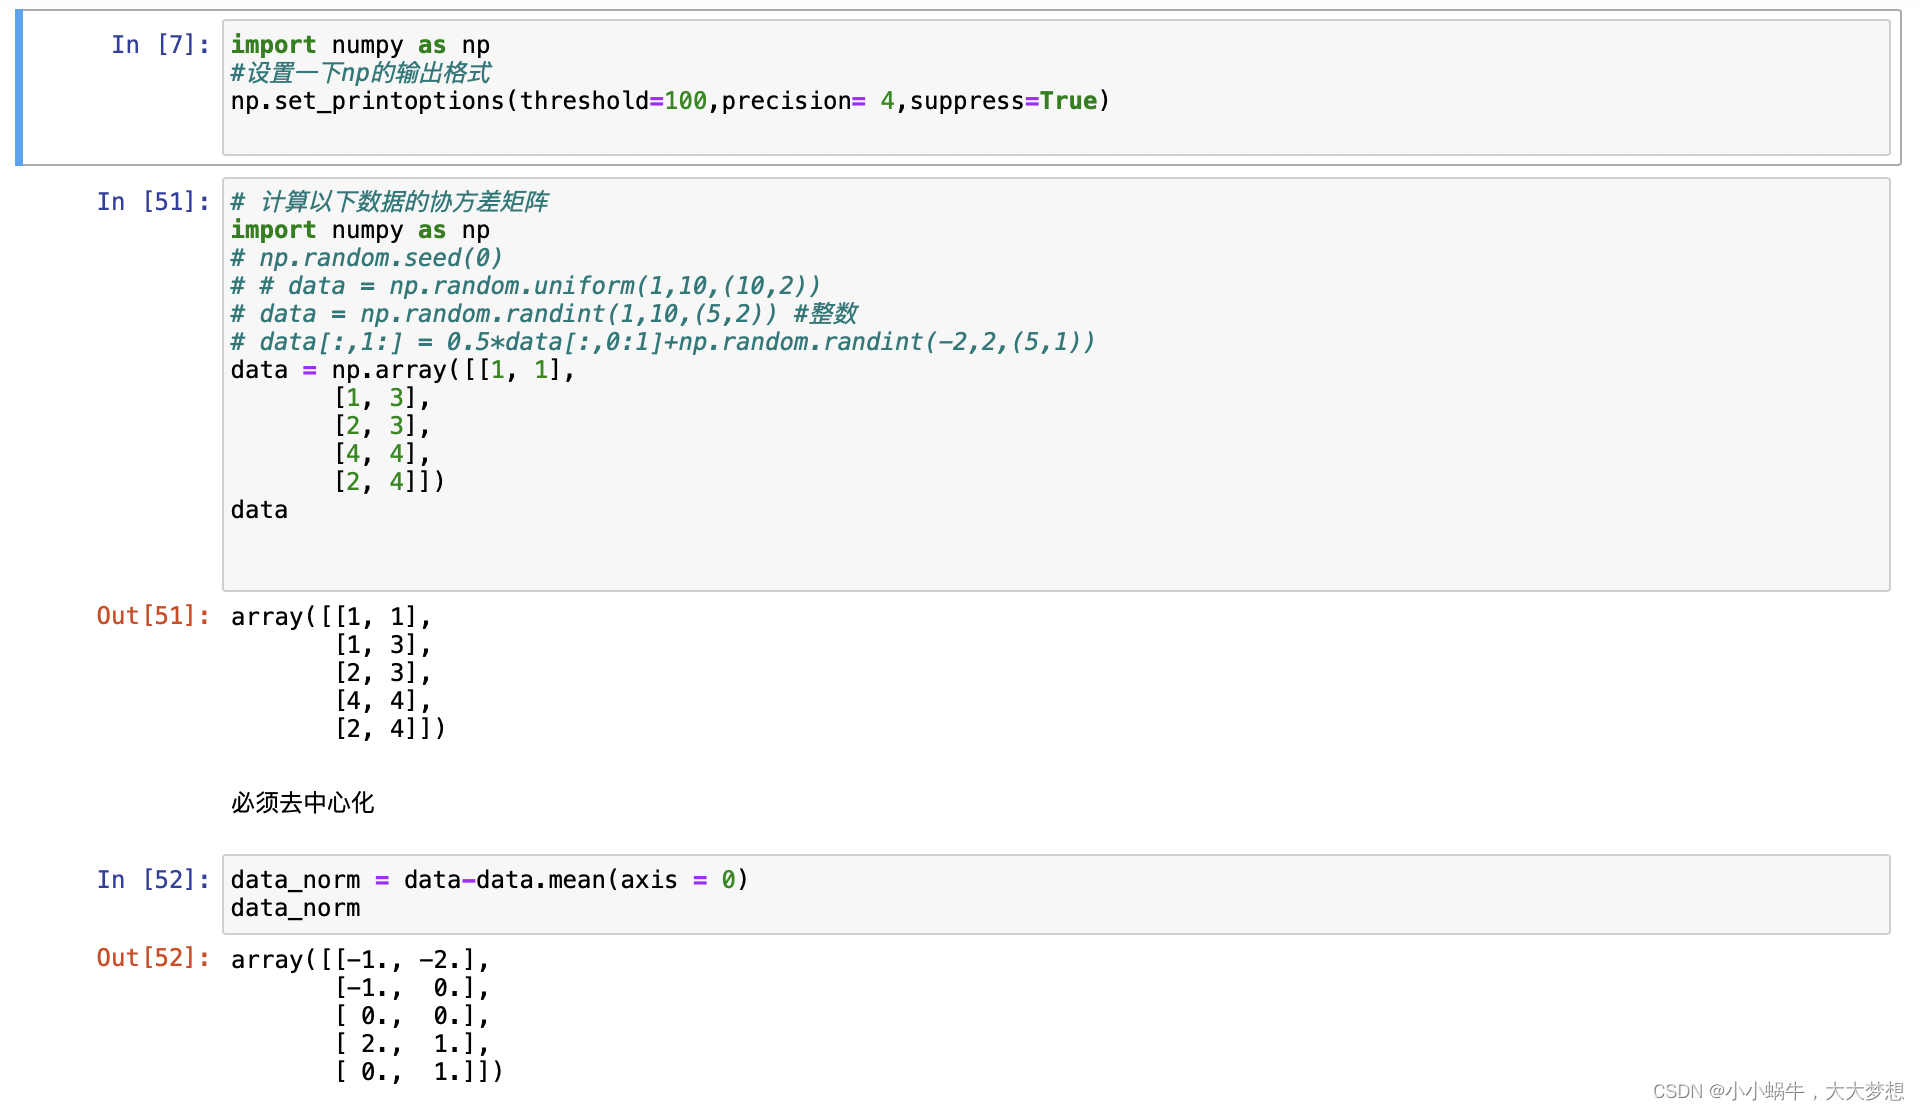
Task: Click the In [51] cell prompt
Action: pyautogui.click(x=153, y=202)
